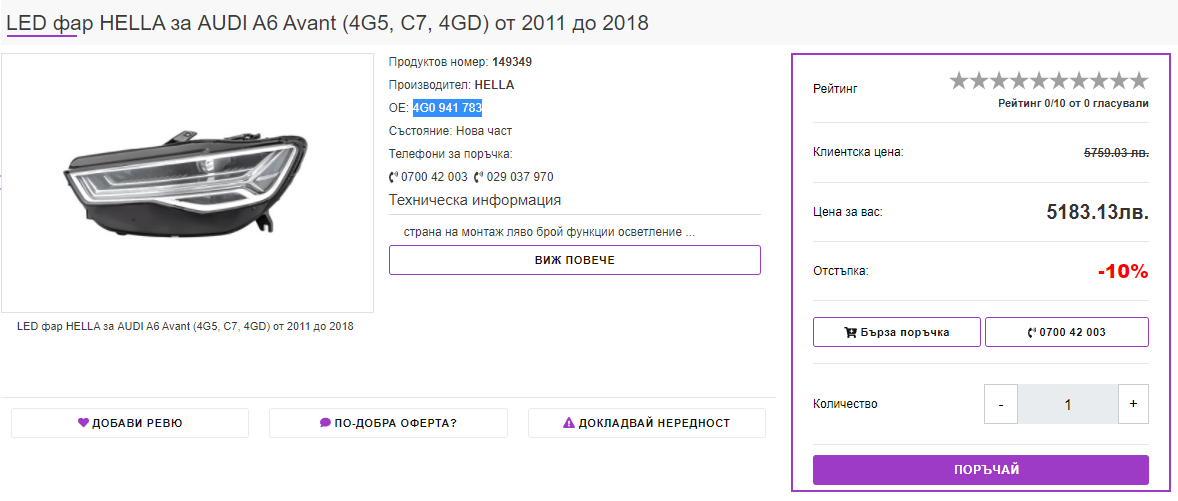Call via the 0700 42 003 button
This screenshot has width=1178, height=501.
(1066, 332)
